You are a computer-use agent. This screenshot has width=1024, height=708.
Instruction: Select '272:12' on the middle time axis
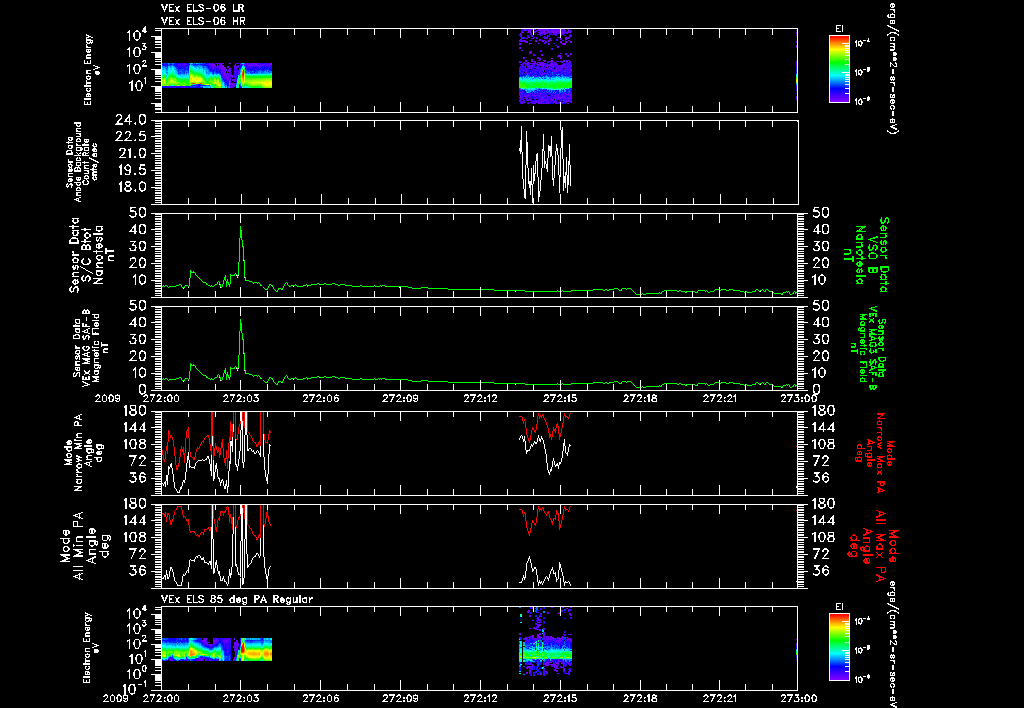[x=481, y=398]
